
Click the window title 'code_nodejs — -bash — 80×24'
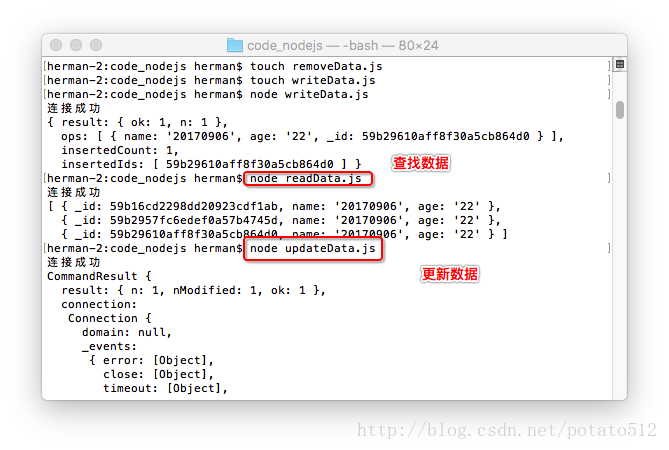pyautogui.click(x=343, y=46)
